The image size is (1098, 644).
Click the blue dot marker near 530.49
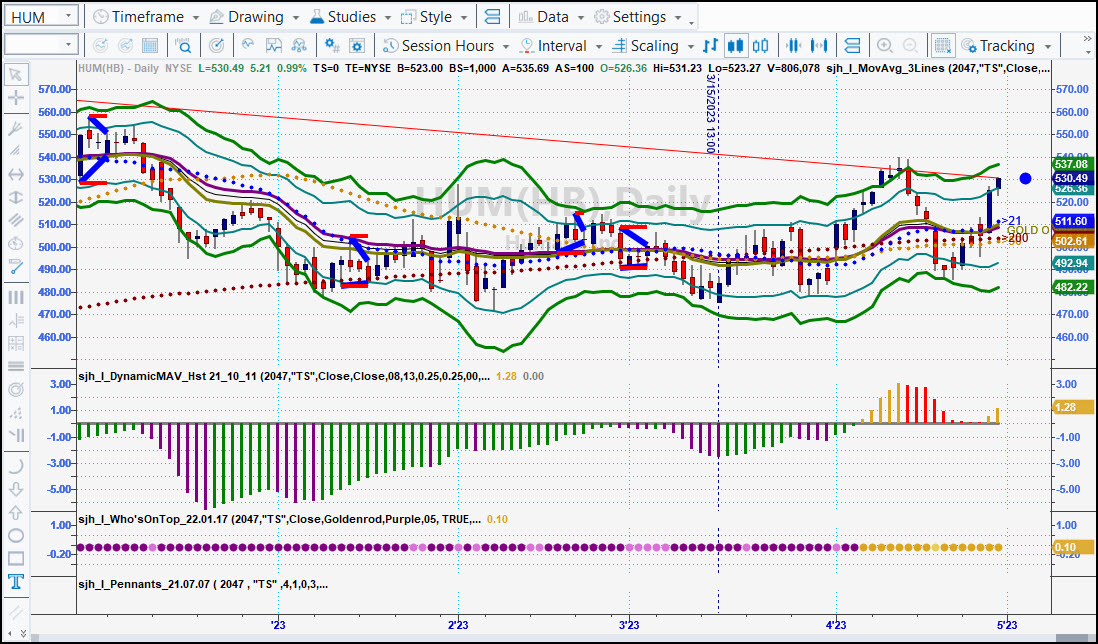(x=1026, y=178)
